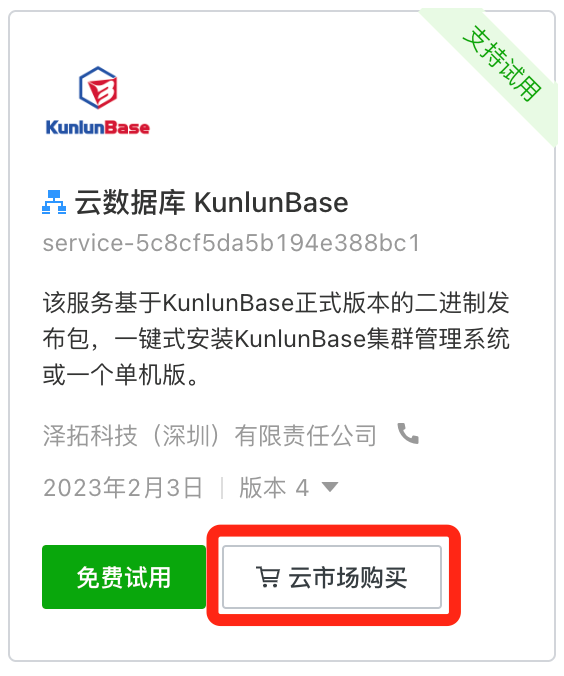Screen dimensions: 564x676
Task: Click the version number 4
Action: (x=302, y=488)
